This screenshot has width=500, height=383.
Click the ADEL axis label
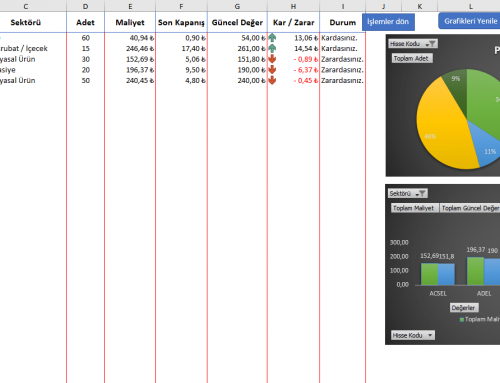pyautogui.click(x=484, y=293)
